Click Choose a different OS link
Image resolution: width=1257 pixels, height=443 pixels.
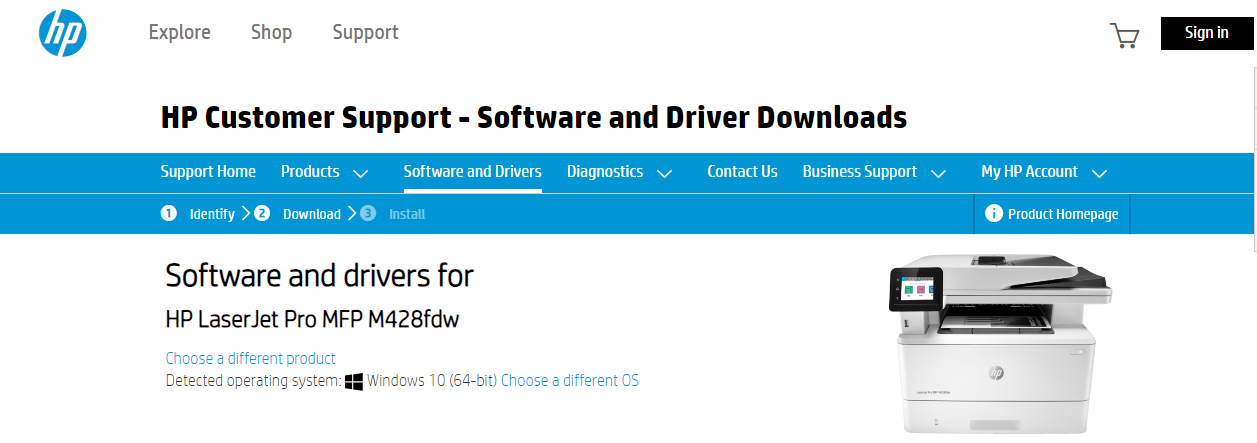pos(569,380)
